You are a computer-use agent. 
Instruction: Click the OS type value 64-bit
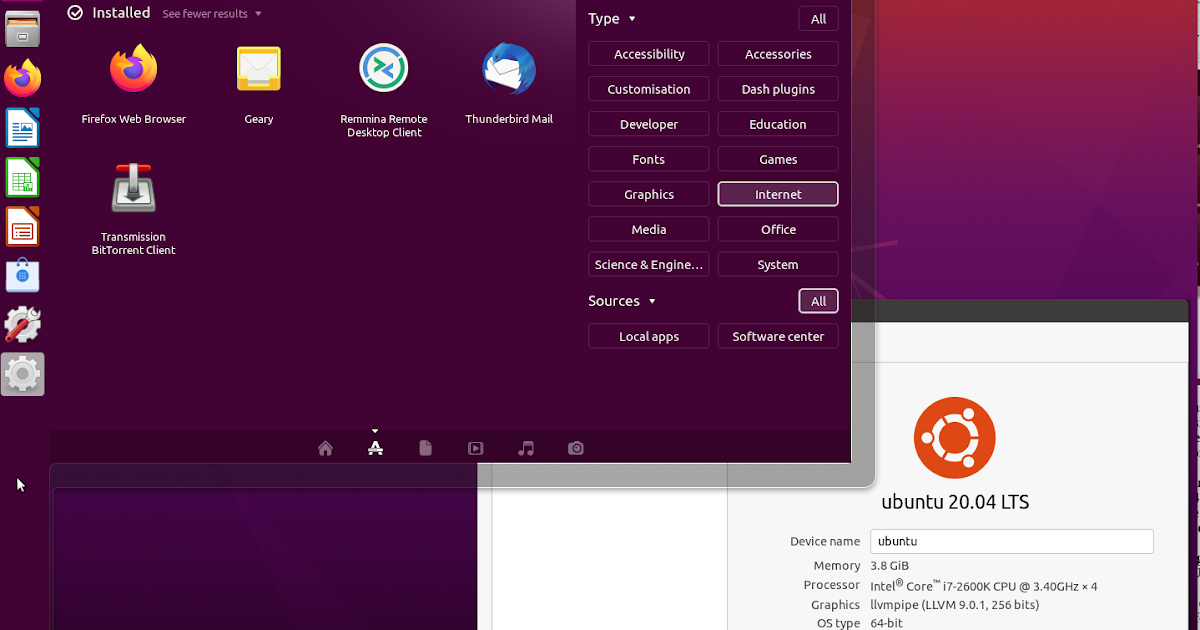(888, 623)
